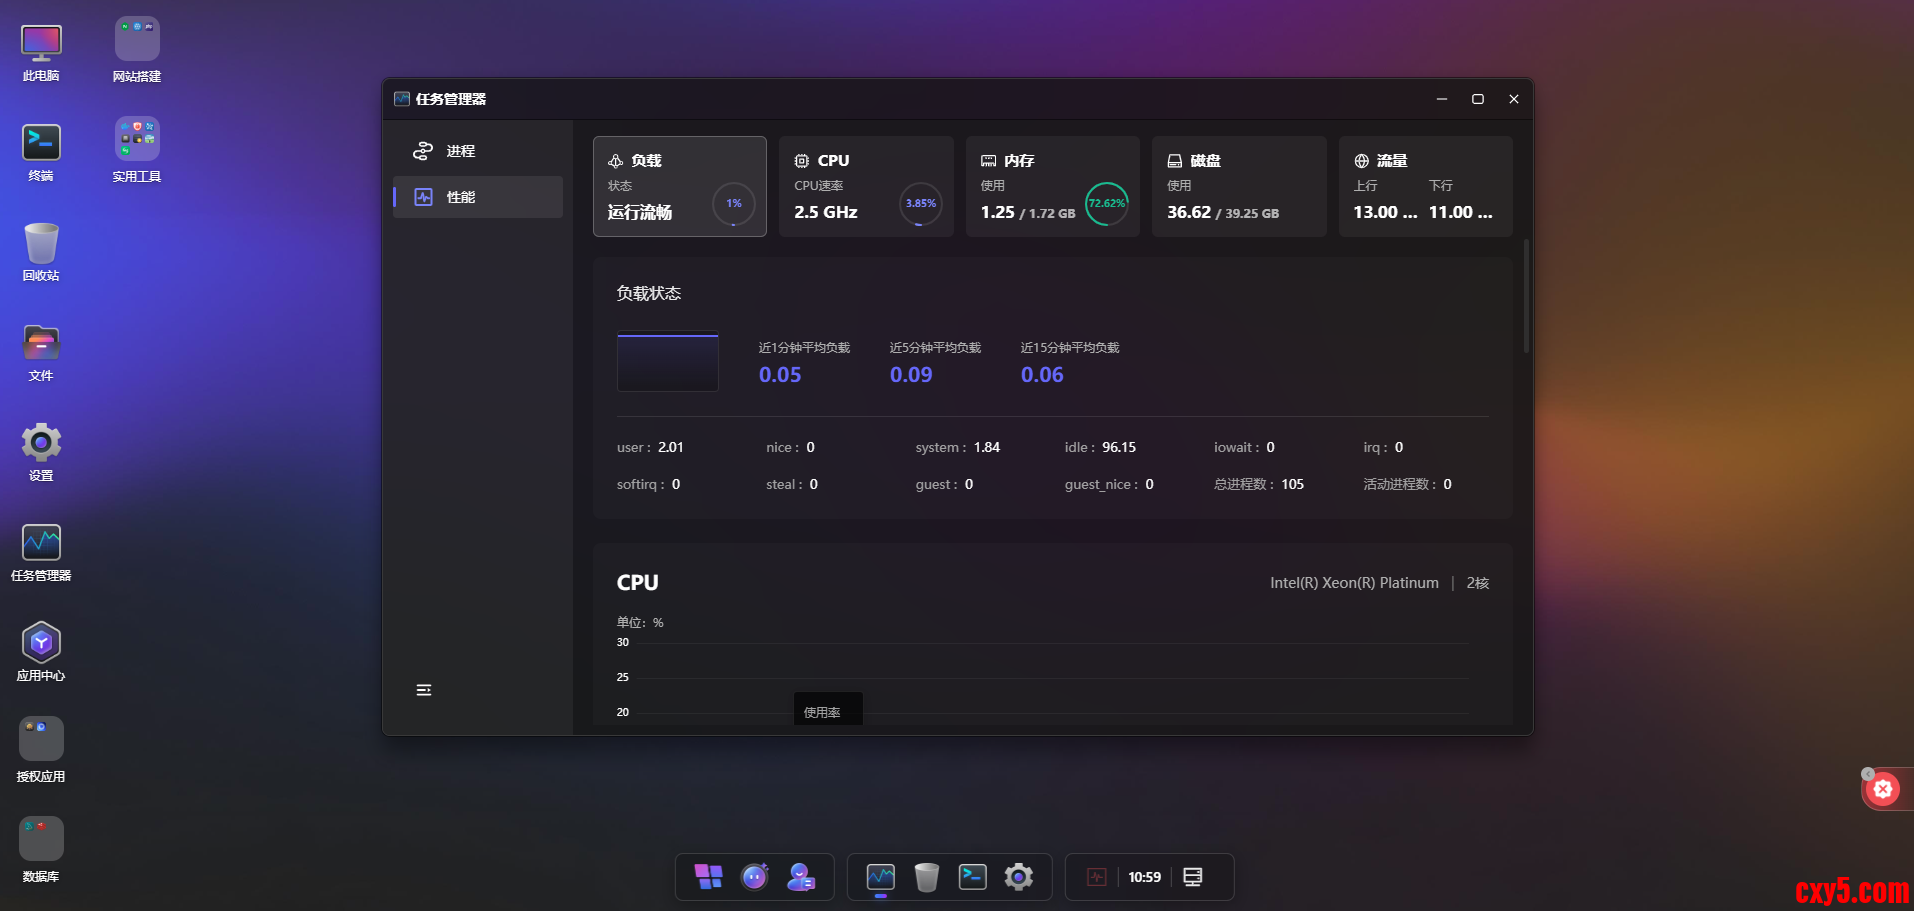The height and width of the screenshot is (911, 1914).
Task: Open the 流量 network traffic card
Action: (1425, 187)
